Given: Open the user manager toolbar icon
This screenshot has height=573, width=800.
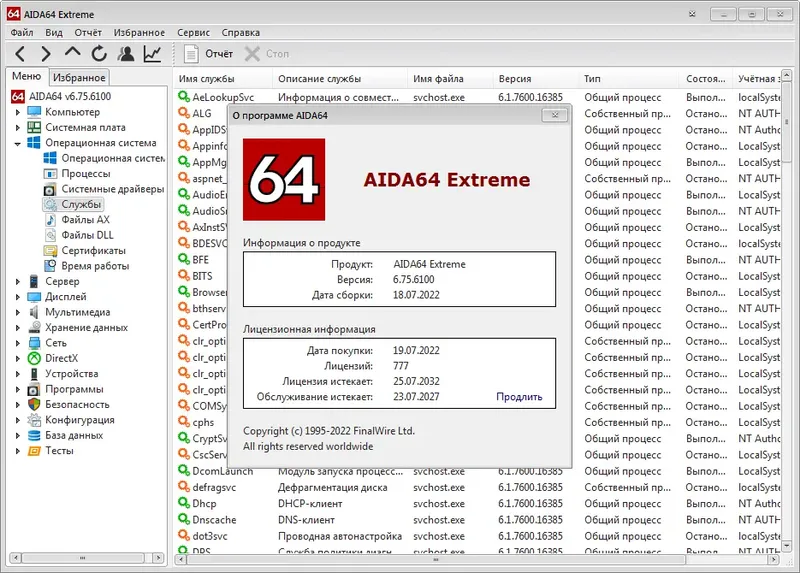Looking at the screenshot, I should click(126, 54).
